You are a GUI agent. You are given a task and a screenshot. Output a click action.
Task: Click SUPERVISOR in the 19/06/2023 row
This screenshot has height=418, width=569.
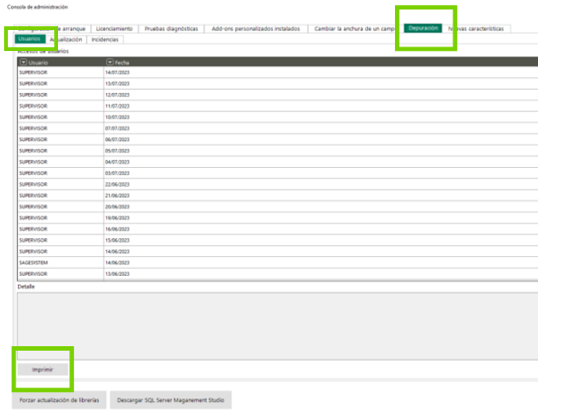point(33,218)
